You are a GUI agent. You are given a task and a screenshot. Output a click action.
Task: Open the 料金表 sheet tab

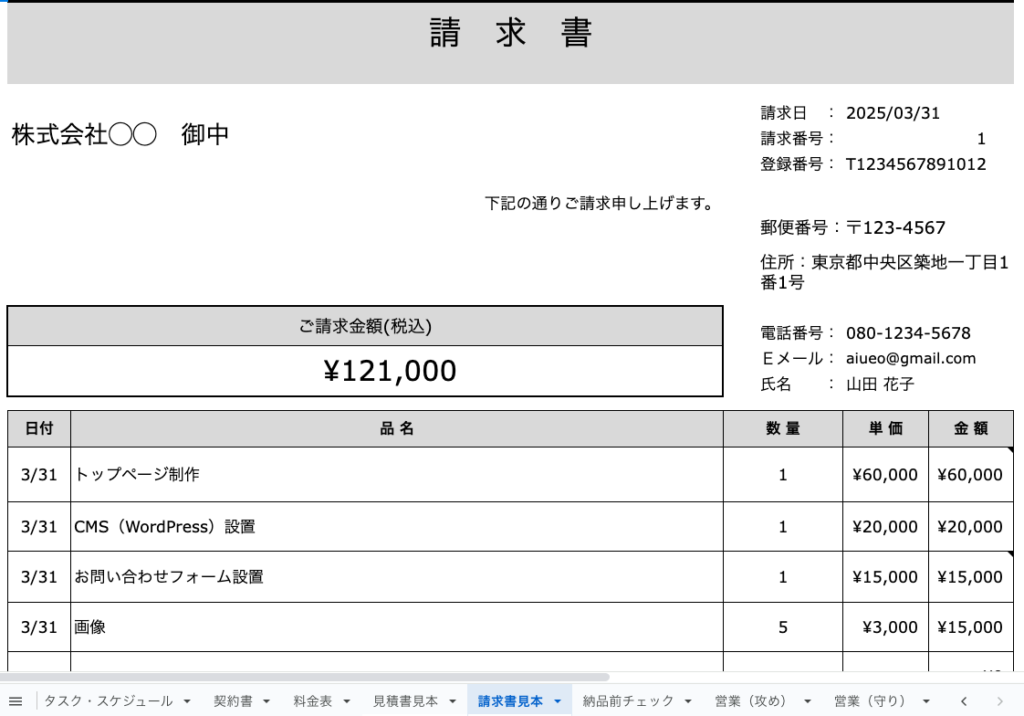(313, 701)
